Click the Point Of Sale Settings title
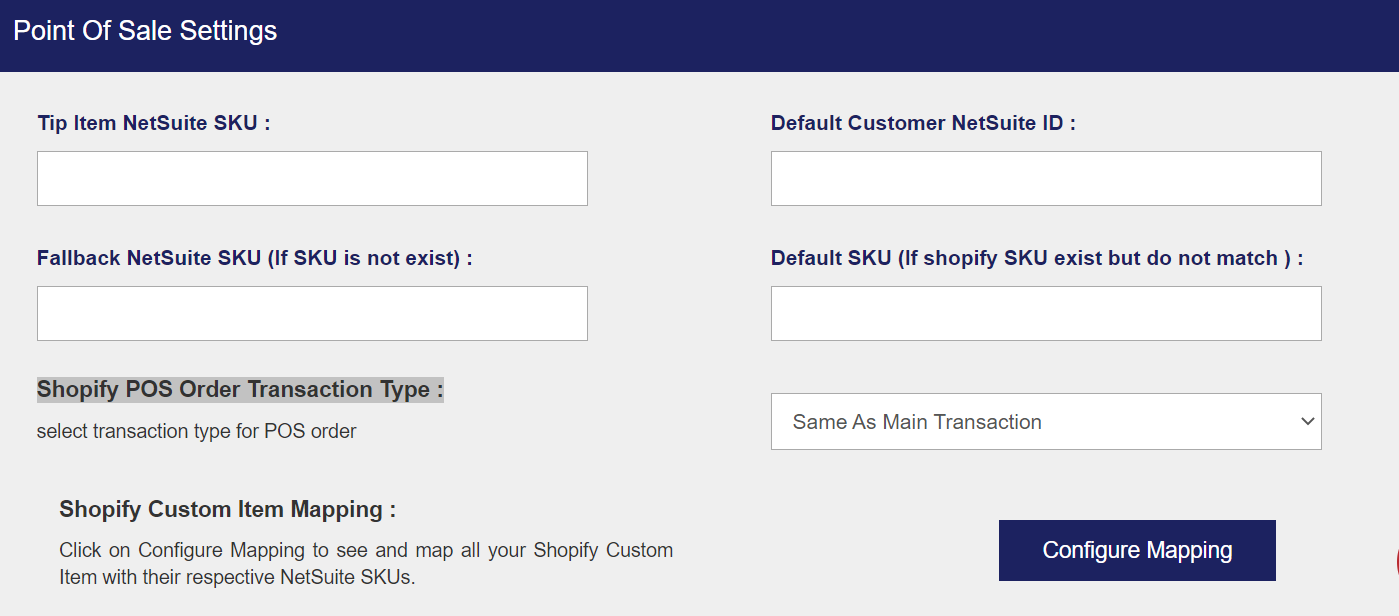 pos(145,31)
